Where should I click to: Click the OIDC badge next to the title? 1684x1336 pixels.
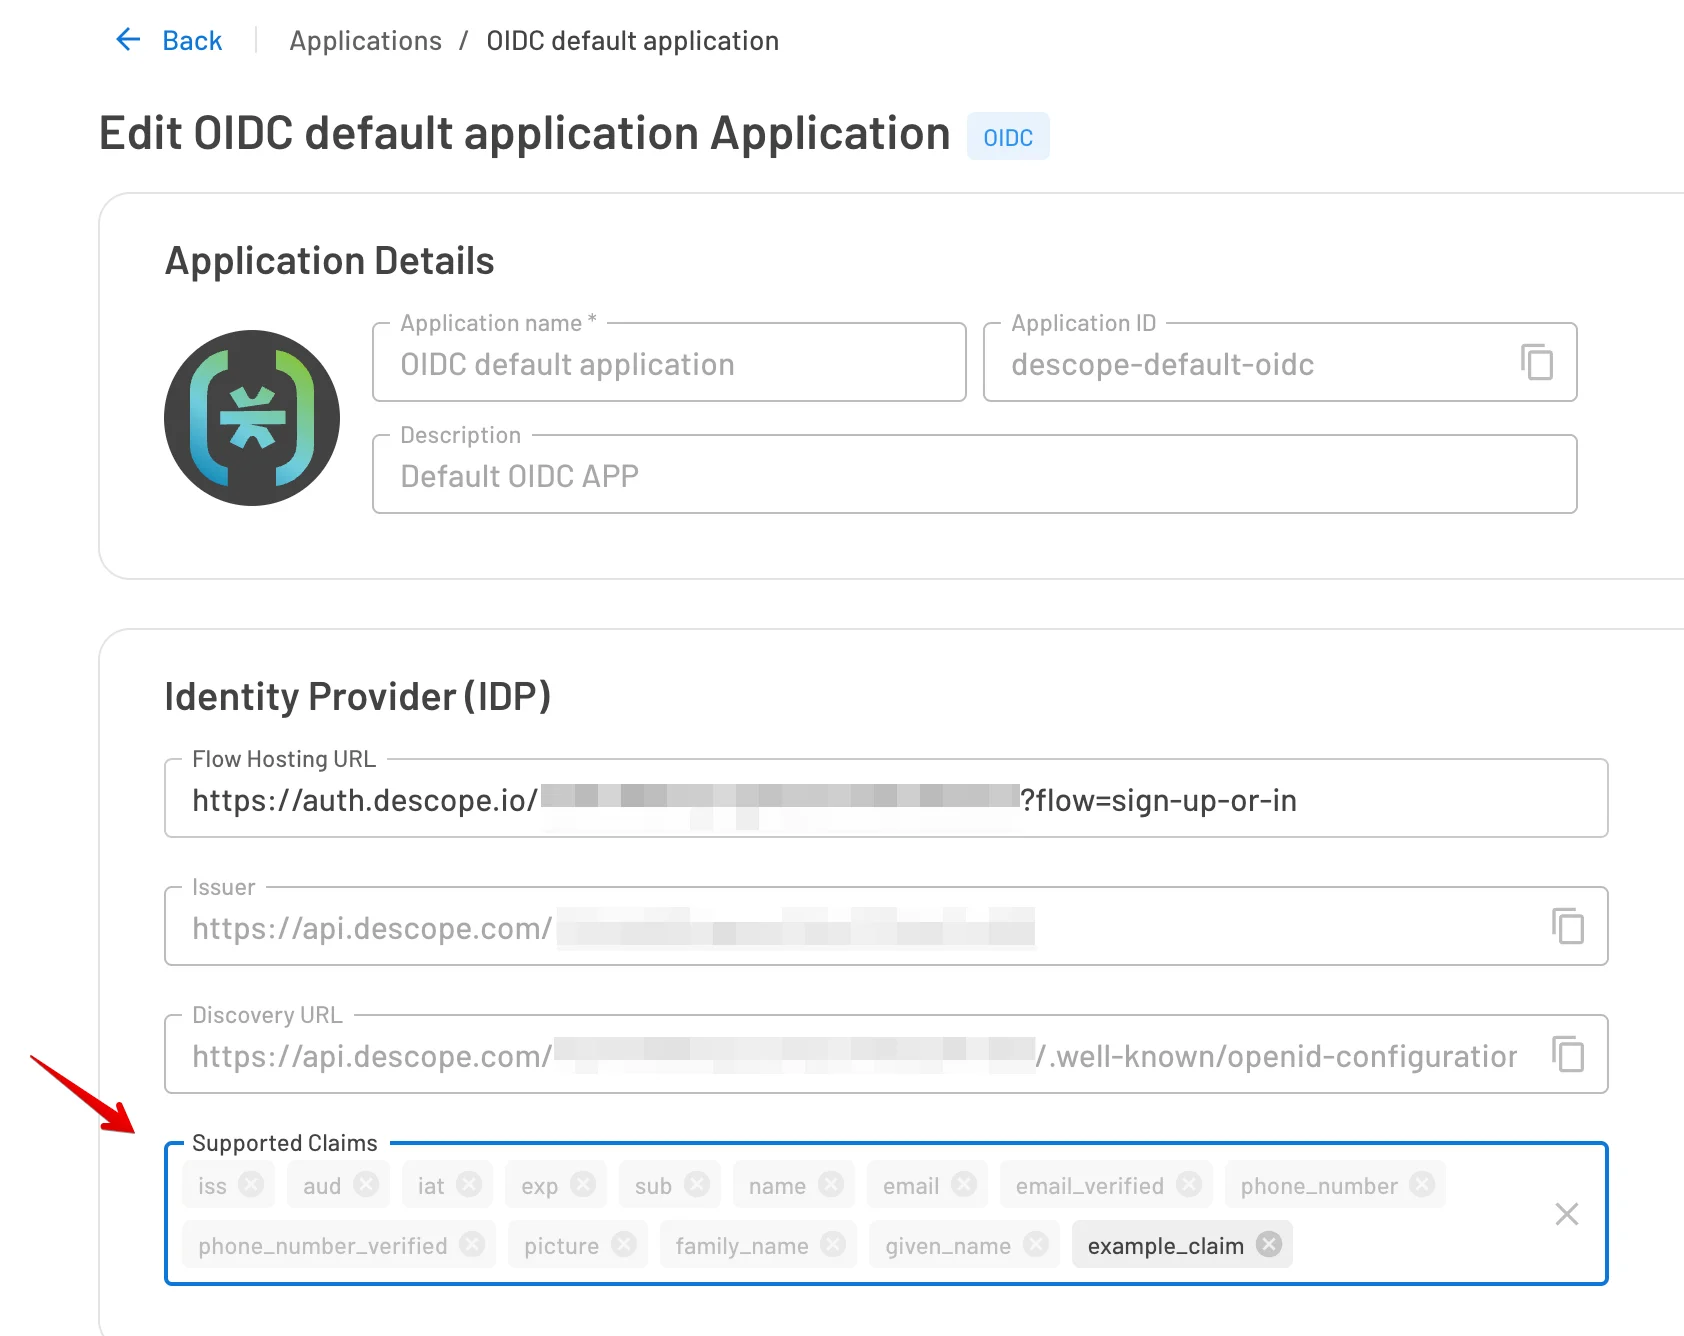pyautogui.click(x=1008, y=136)
